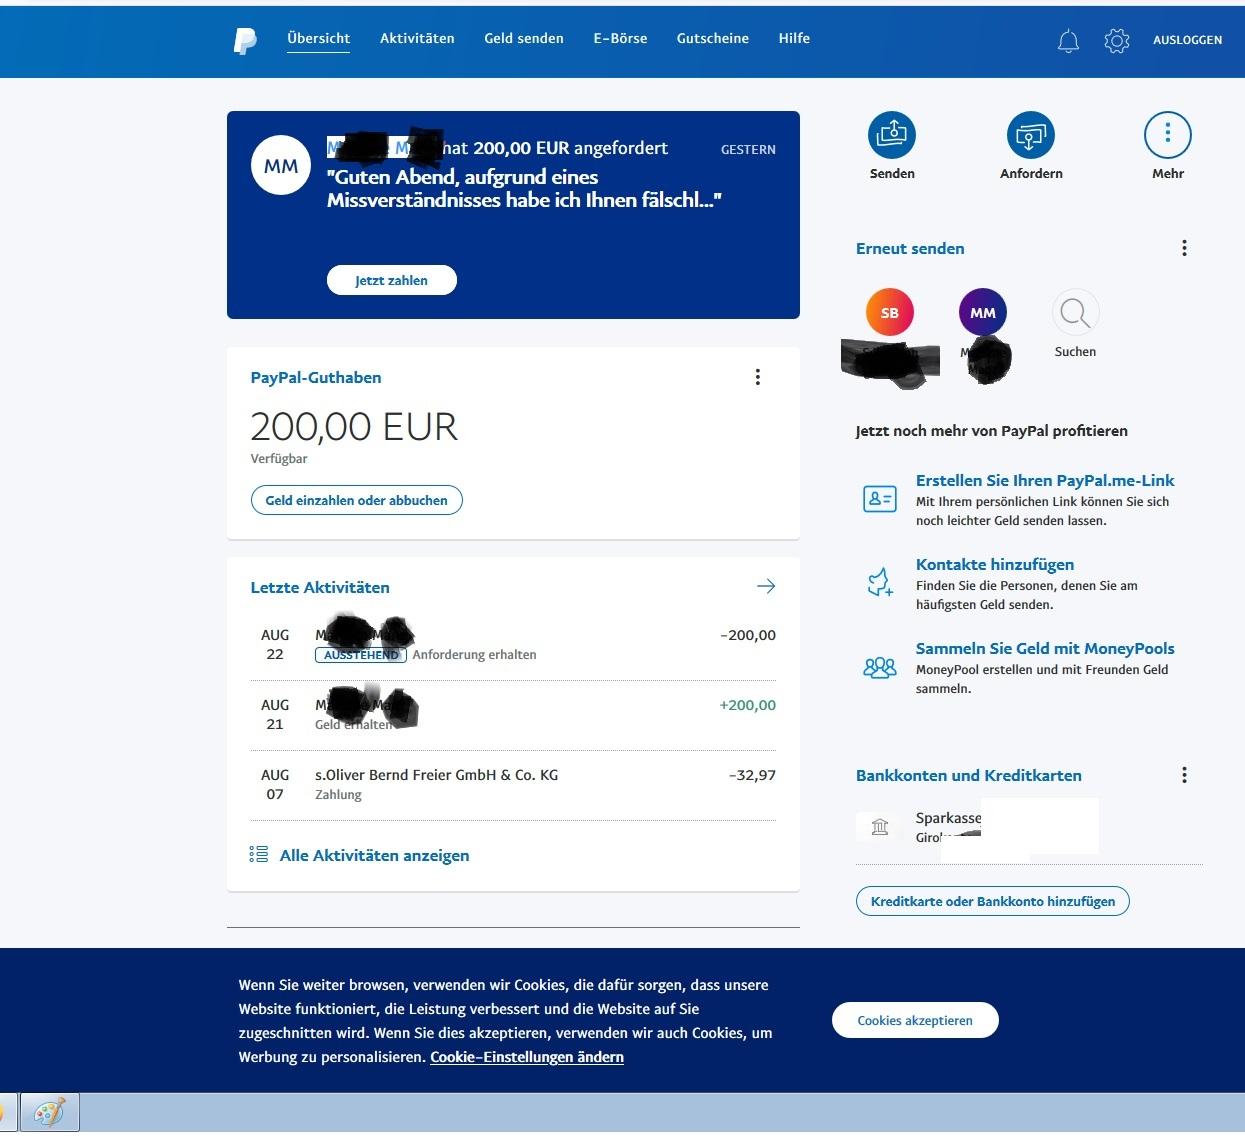The height and width of the screenshot is (1139, 1245).
Task: Click the Senden round icon
Action: (x=891, y=135)
